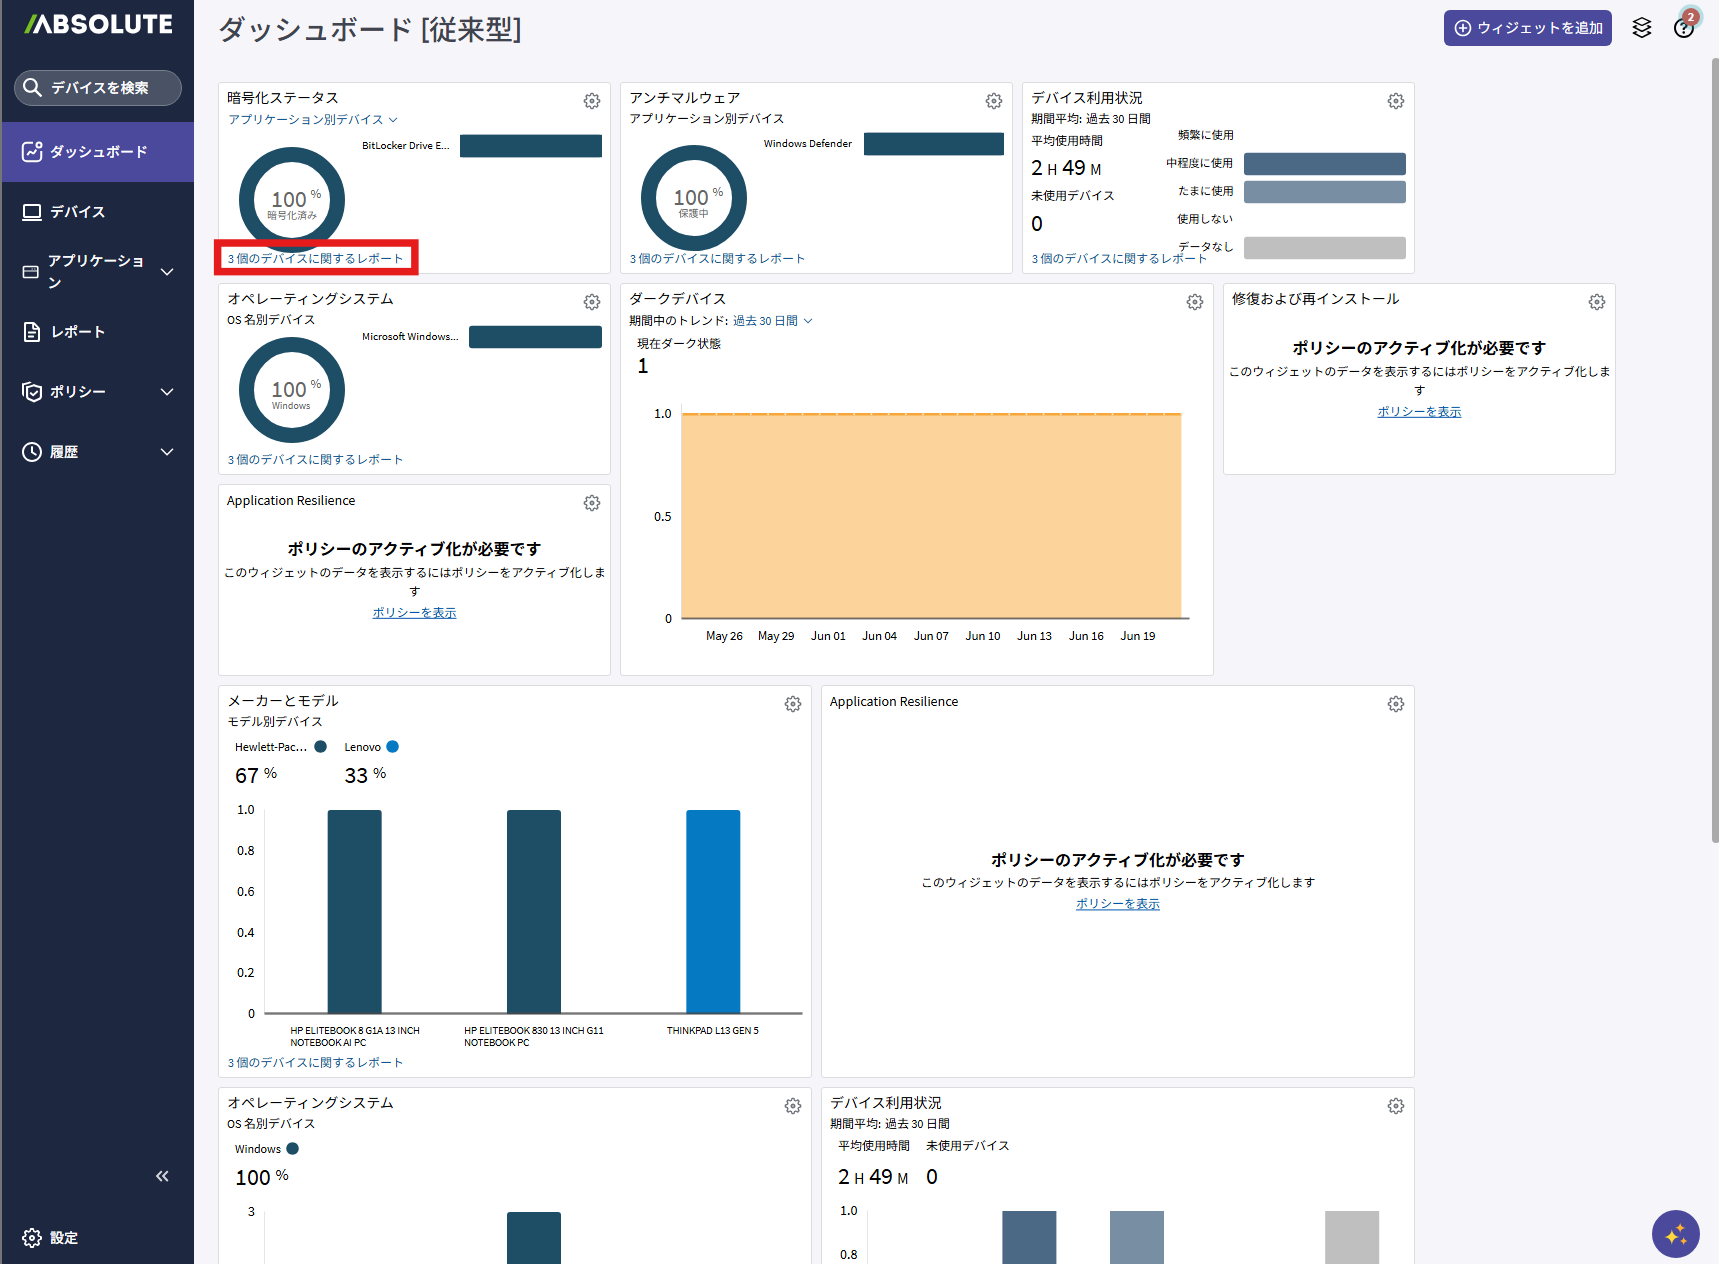The height and width of the screenshot is (1264, 1719).
Task: Toggle Windows legend dot in OS chart
Action: click(x=293, y=1149)
